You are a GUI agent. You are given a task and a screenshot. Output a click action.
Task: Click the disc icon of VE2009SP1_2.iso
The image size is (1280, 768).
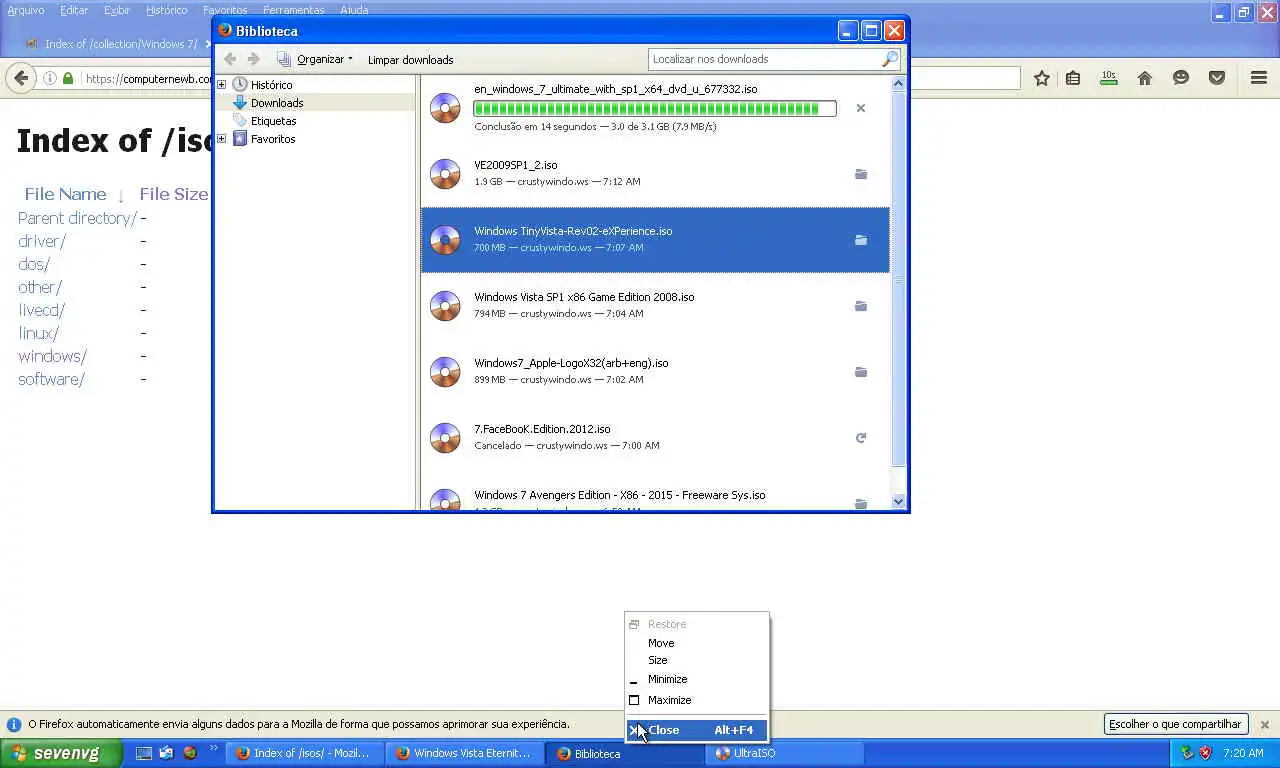click(445, 174)
